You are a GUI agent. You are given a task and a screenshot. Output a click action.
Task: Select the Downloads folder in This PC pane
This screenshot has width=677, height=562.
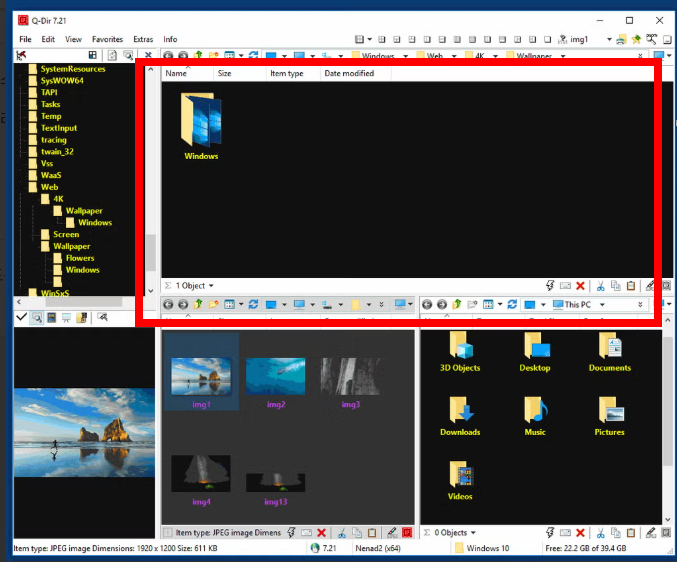pyautogui.click(x=460, y=416)
